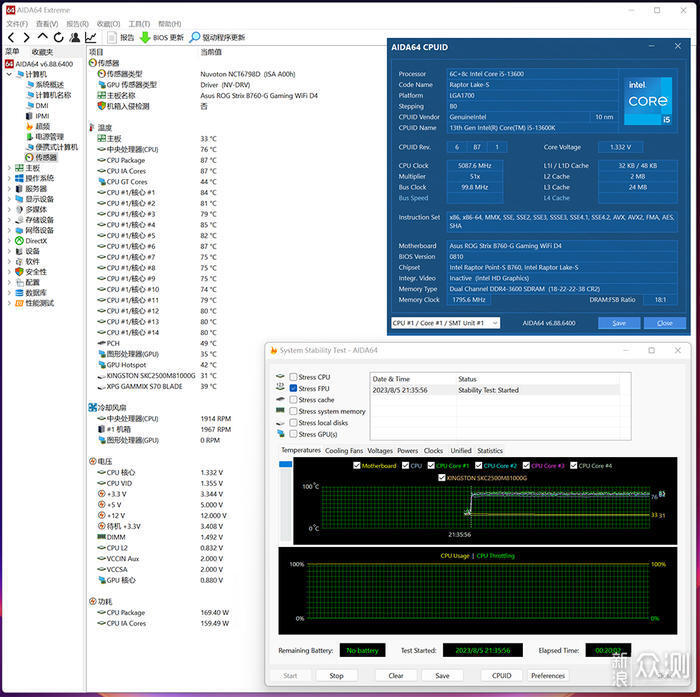
Task: Click the blue graph scroll slider thumb
Action: coord(285,464)
